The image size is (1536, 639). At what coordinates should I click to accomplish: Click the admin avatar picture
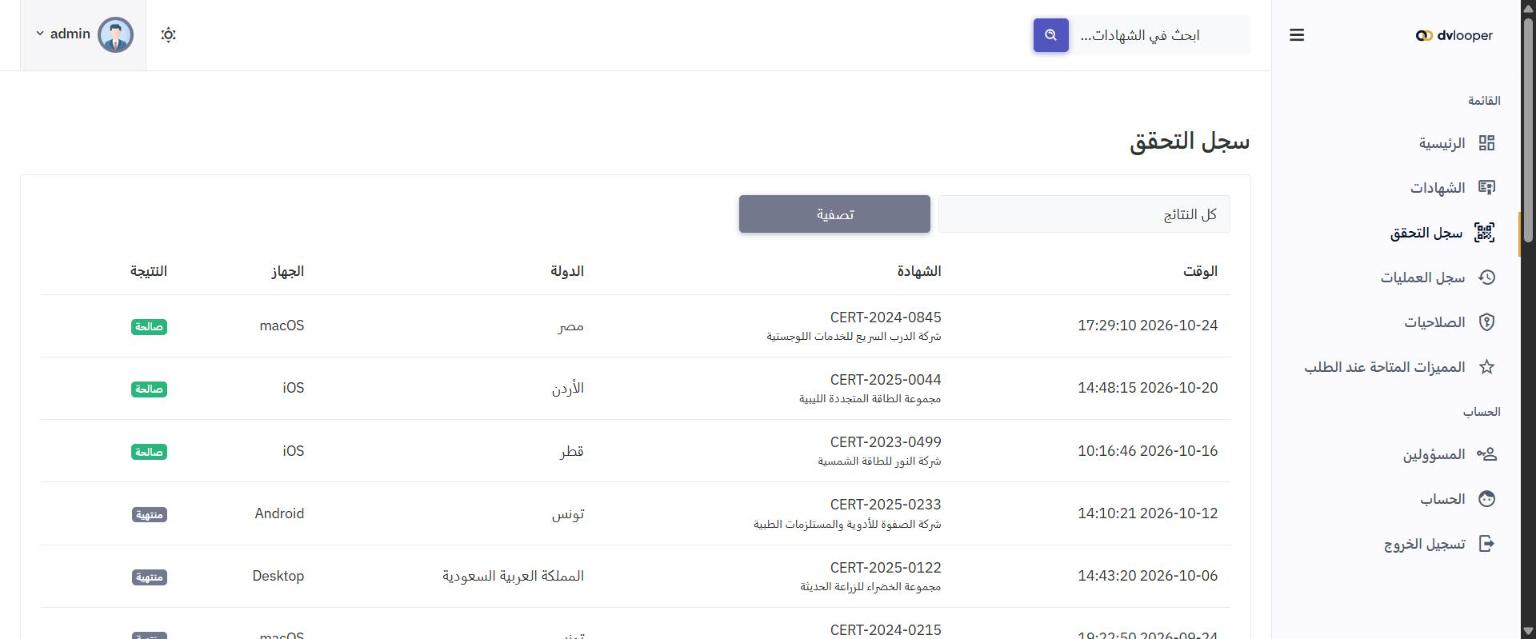coord(116,35)
